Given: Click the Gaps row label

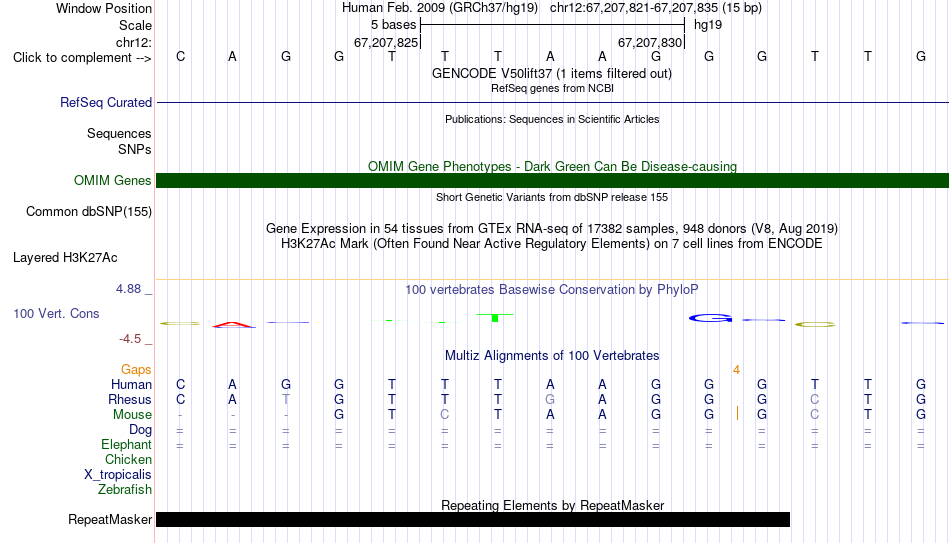Looking at the screenshot, I should point(136,370).
